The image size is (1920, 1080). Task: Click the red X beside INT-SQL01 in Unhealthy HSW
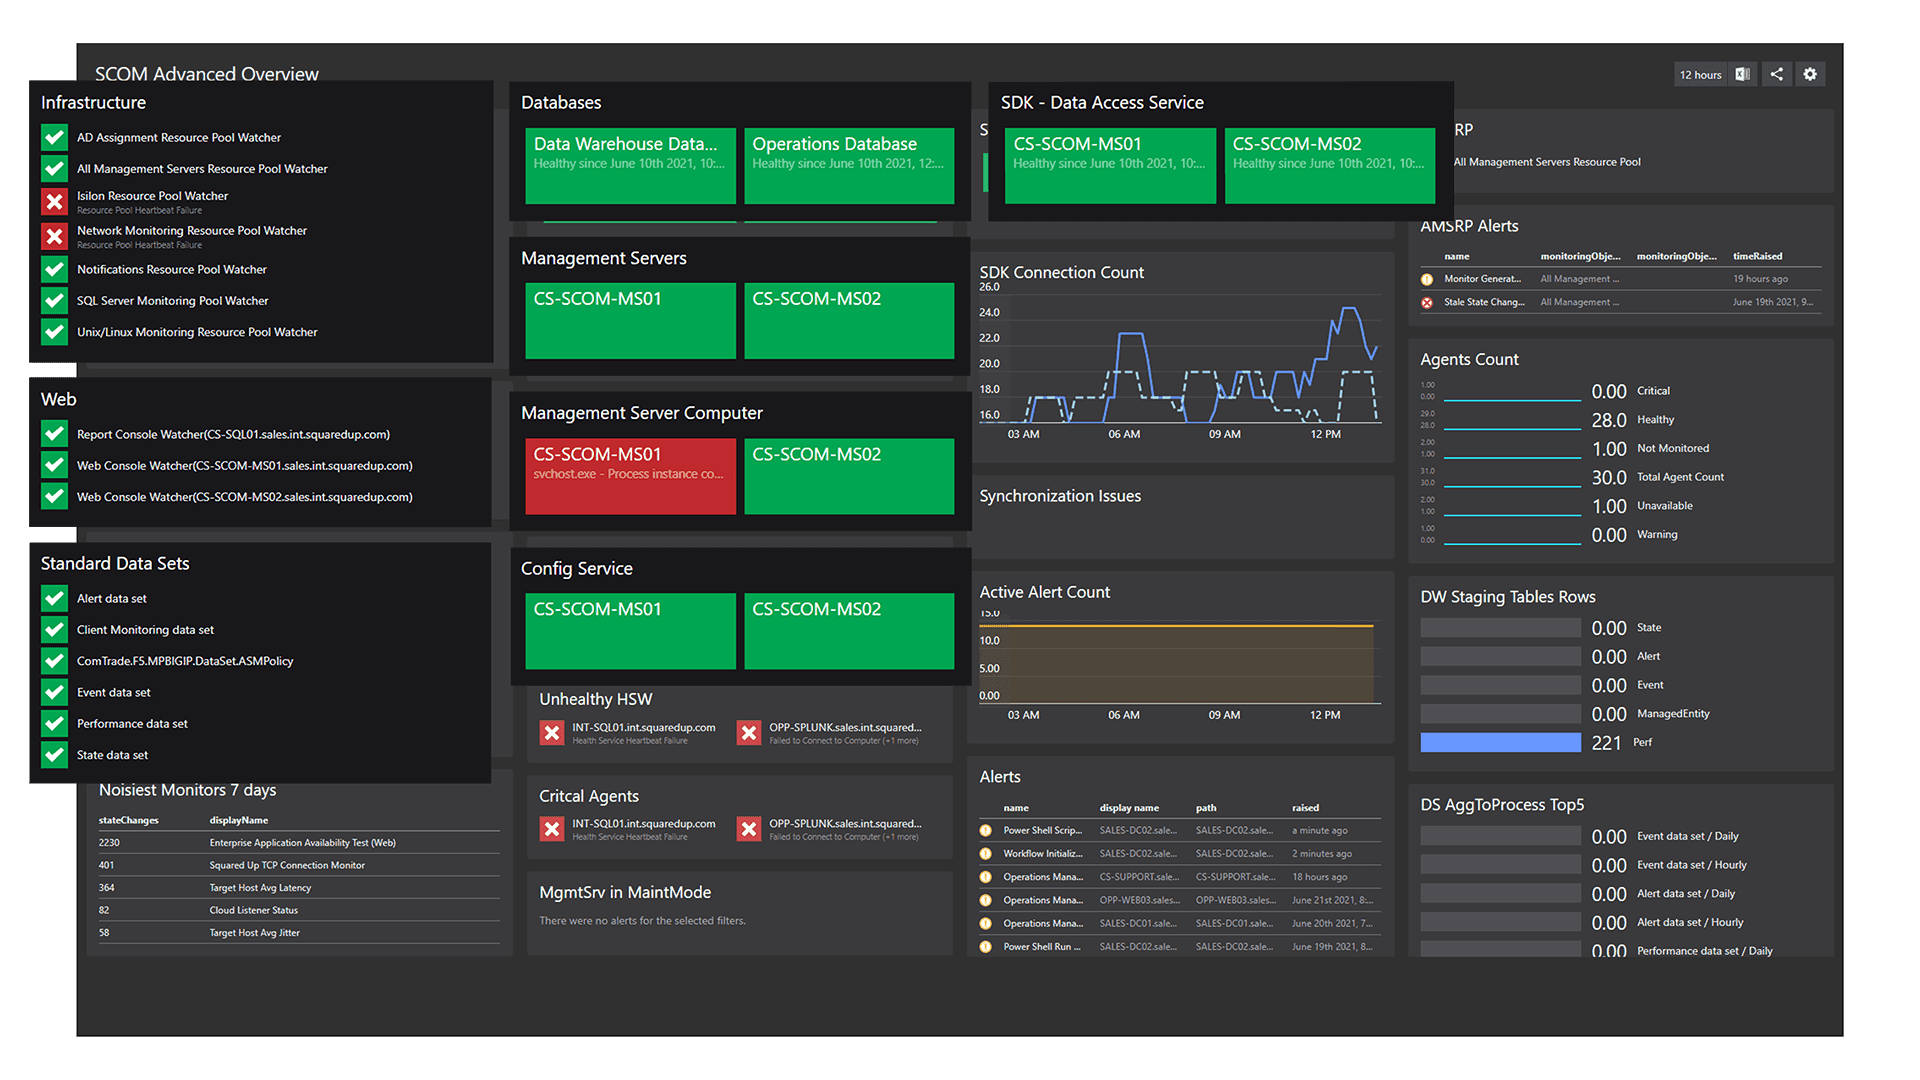[551, 732]
